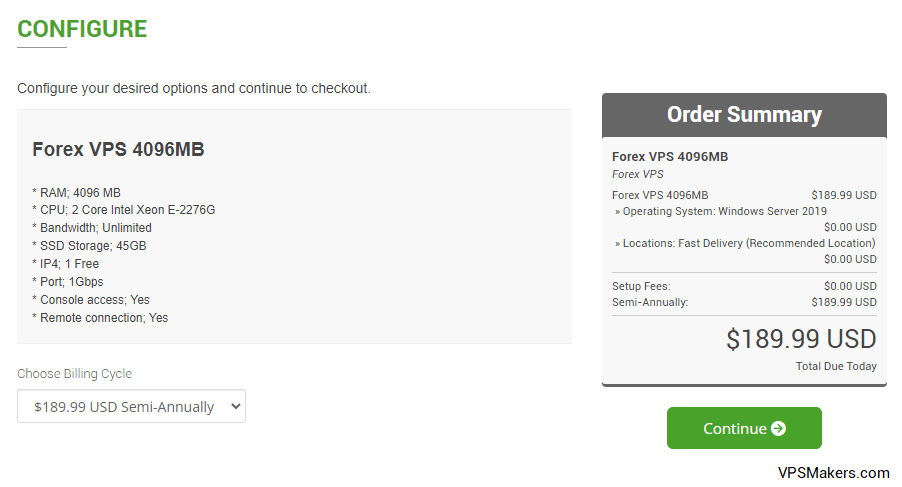The height and width of the screenshot is (487, 902).
Task: Click the VPSMakers.com watermark text
Action: tap(834, 473)
